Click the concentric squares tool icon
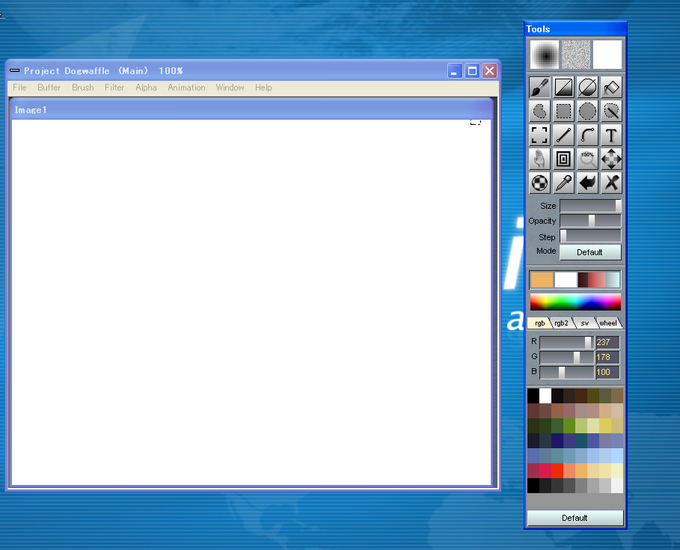 click(x=563, y=159)
